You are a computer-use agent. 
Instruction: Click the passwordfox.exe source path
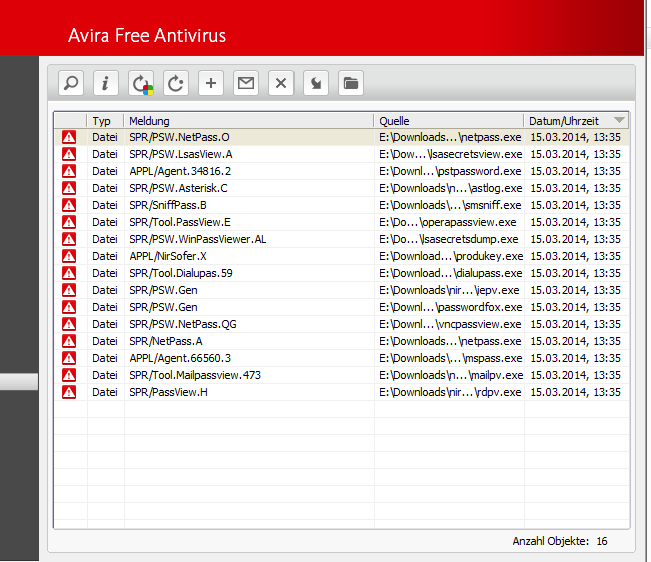(450, 307)
